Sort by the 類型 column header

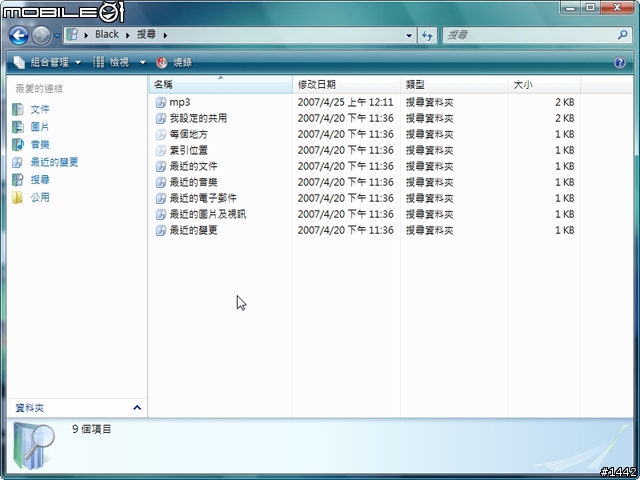click(454, 85)
